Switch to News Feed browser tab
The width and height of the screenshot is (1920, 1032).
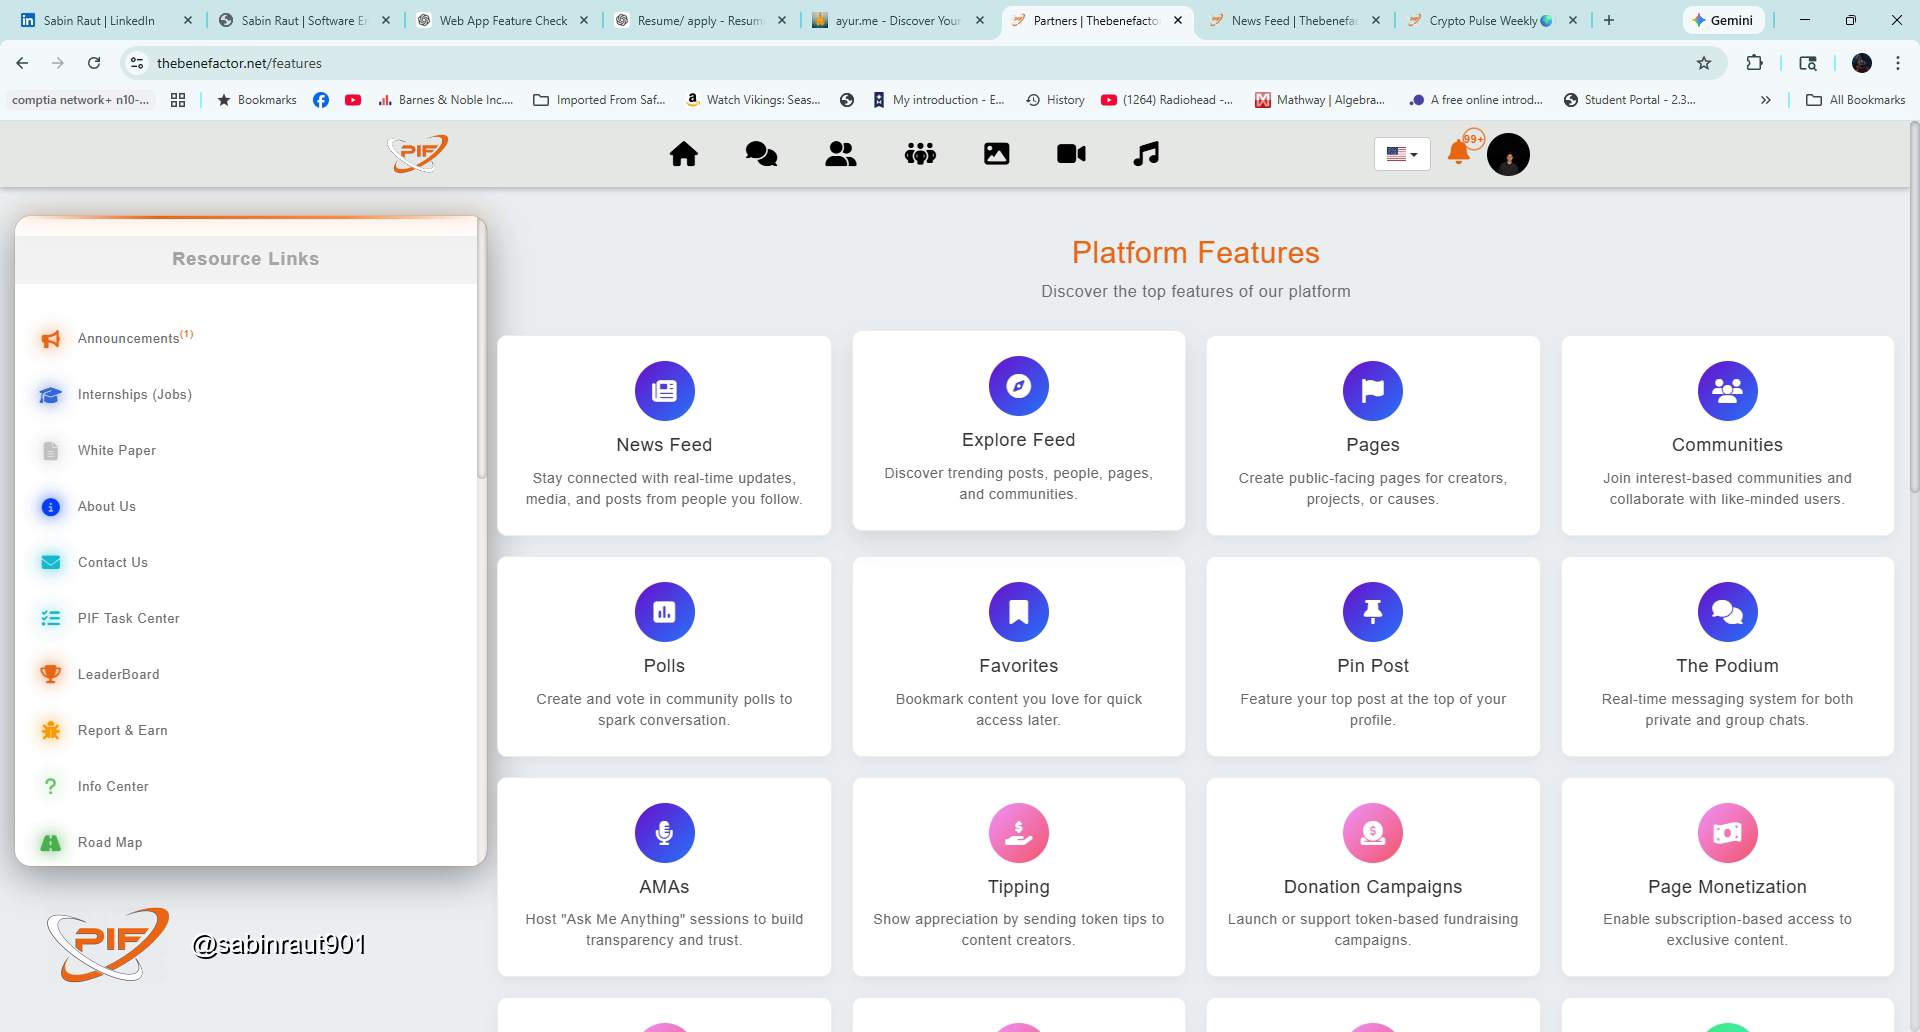pos(1293,20)
